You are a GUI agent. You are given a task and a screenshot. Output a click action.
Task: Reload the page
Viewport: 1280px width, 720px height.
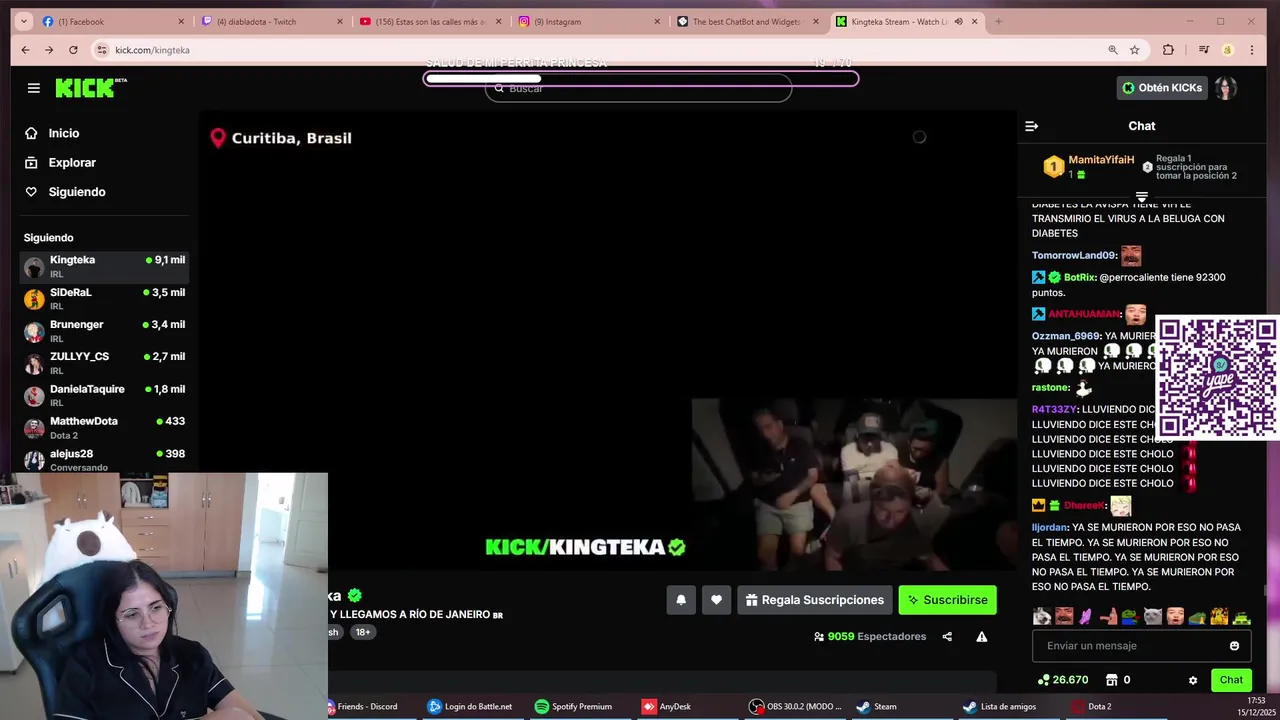click(x=73, y=50)
